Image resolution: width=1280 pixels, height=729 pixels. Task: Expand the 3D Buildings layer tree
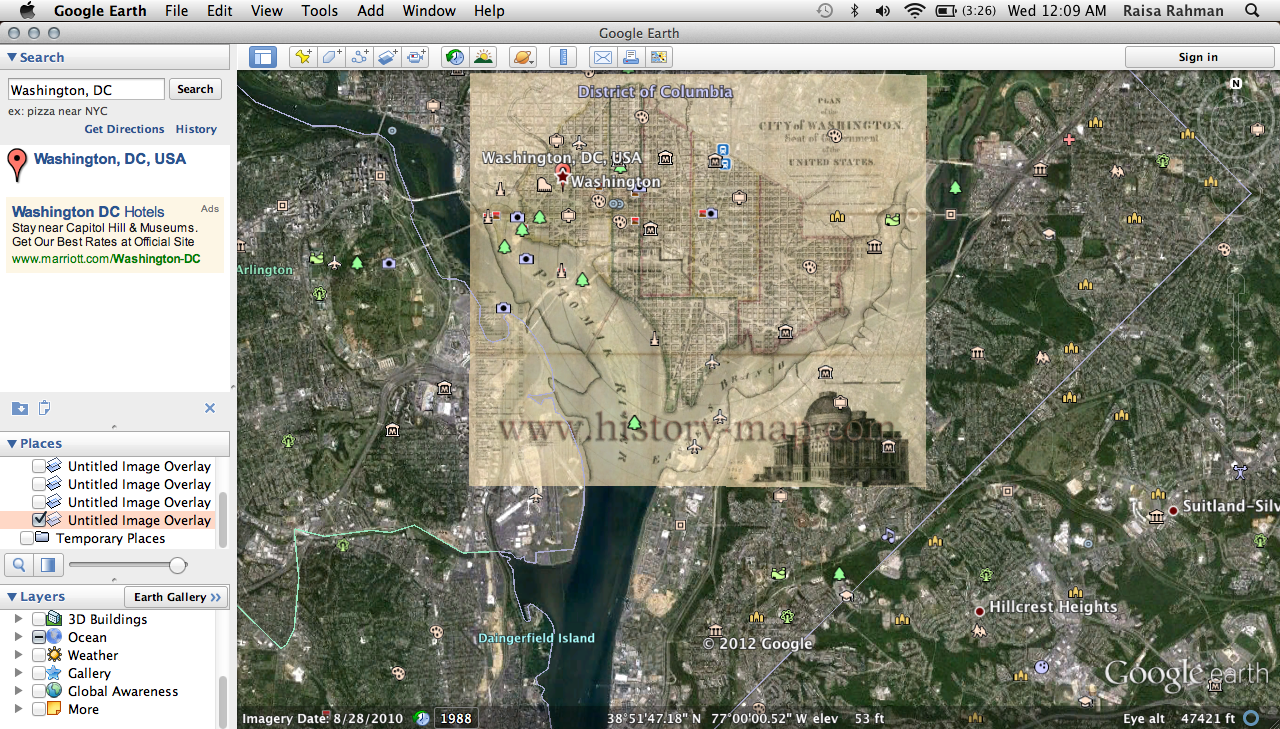(18, 619)
